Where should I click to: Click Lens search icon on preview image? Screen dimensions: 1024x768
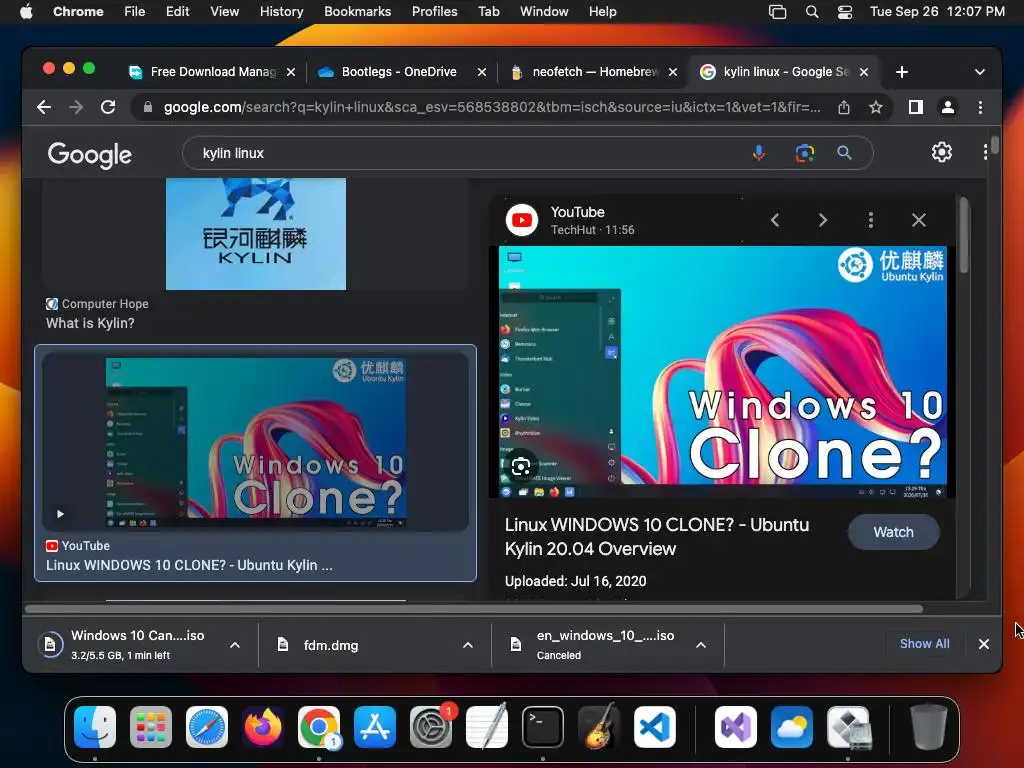[520, 467]
